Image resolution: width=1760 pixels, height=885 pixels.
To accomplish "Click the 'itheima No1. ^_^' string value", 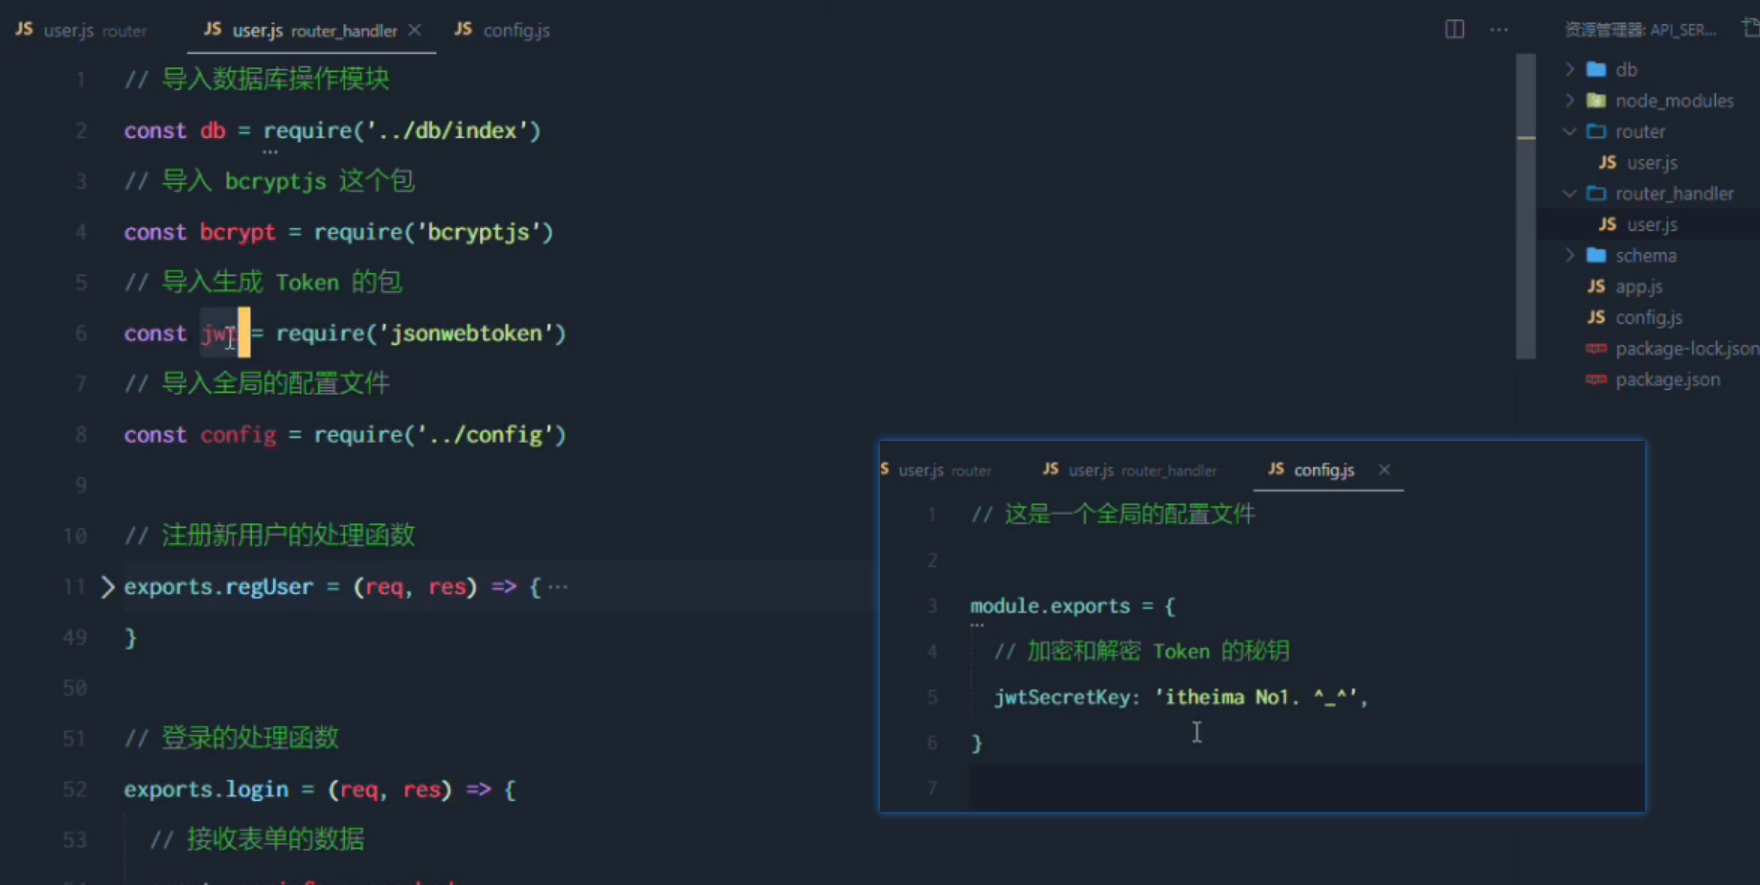I will tap(1256, 697).
